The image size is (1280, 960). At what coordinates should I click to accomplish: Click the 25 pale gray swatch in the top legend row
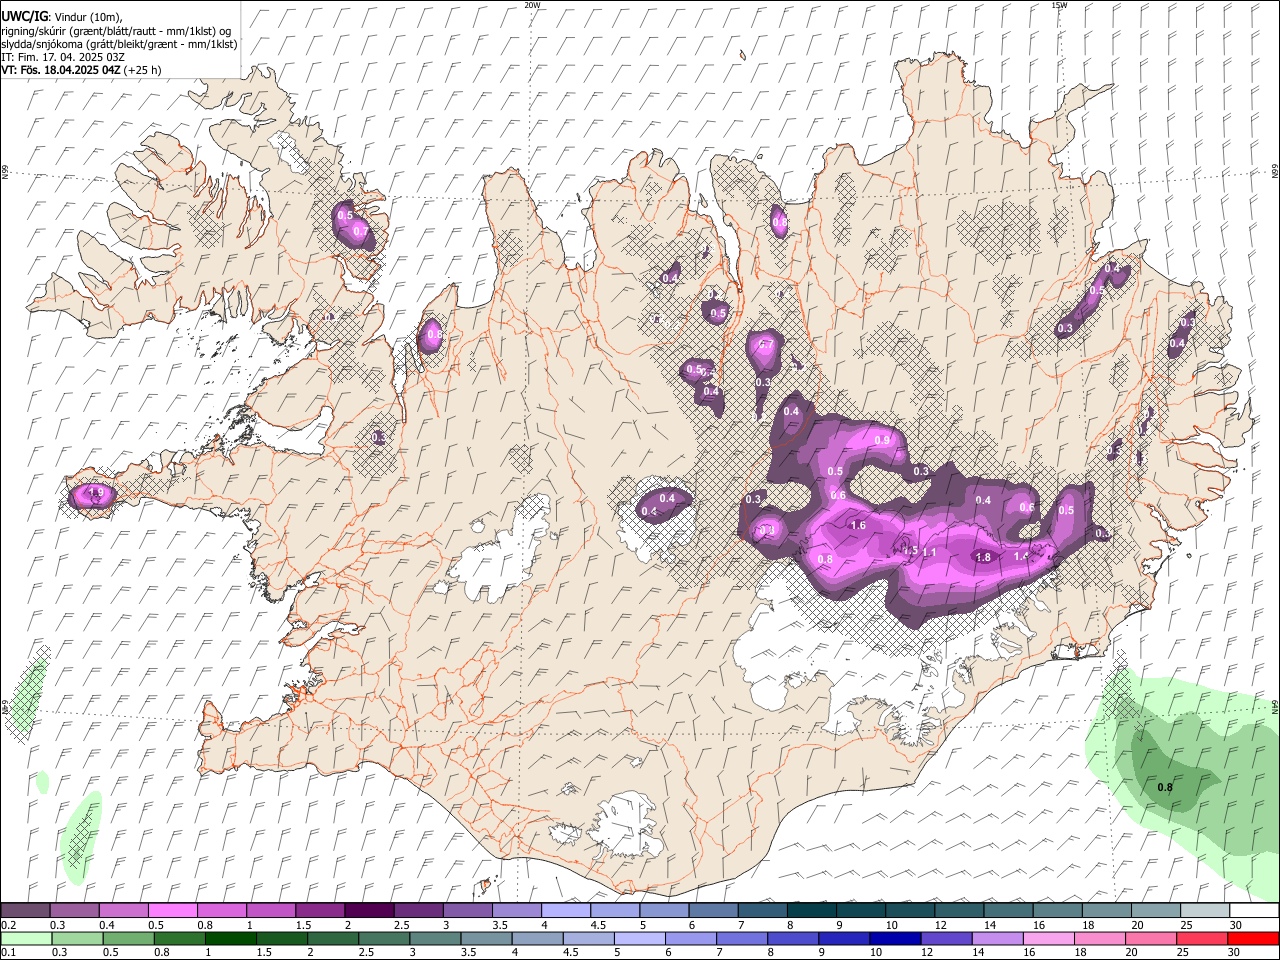point(1204,911)
